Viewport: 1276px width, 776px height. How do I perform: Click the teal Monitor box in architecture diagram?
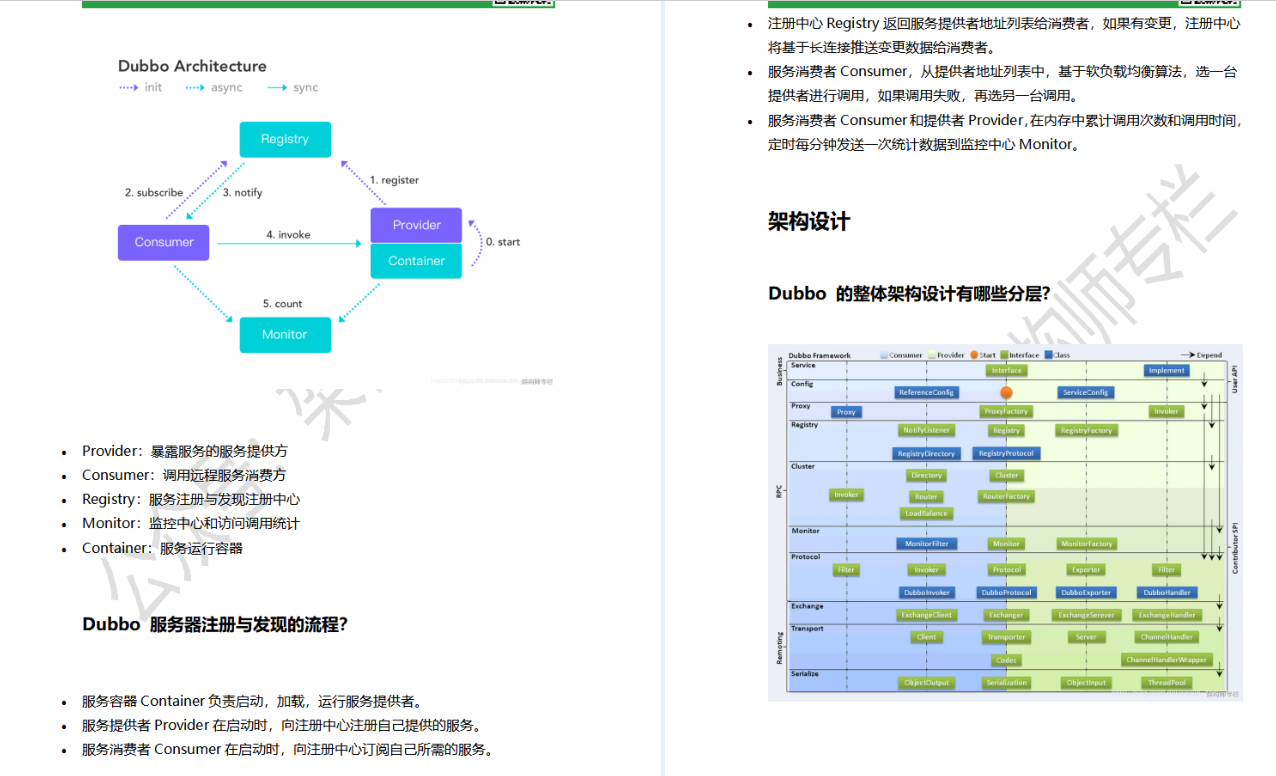point(285,334)
